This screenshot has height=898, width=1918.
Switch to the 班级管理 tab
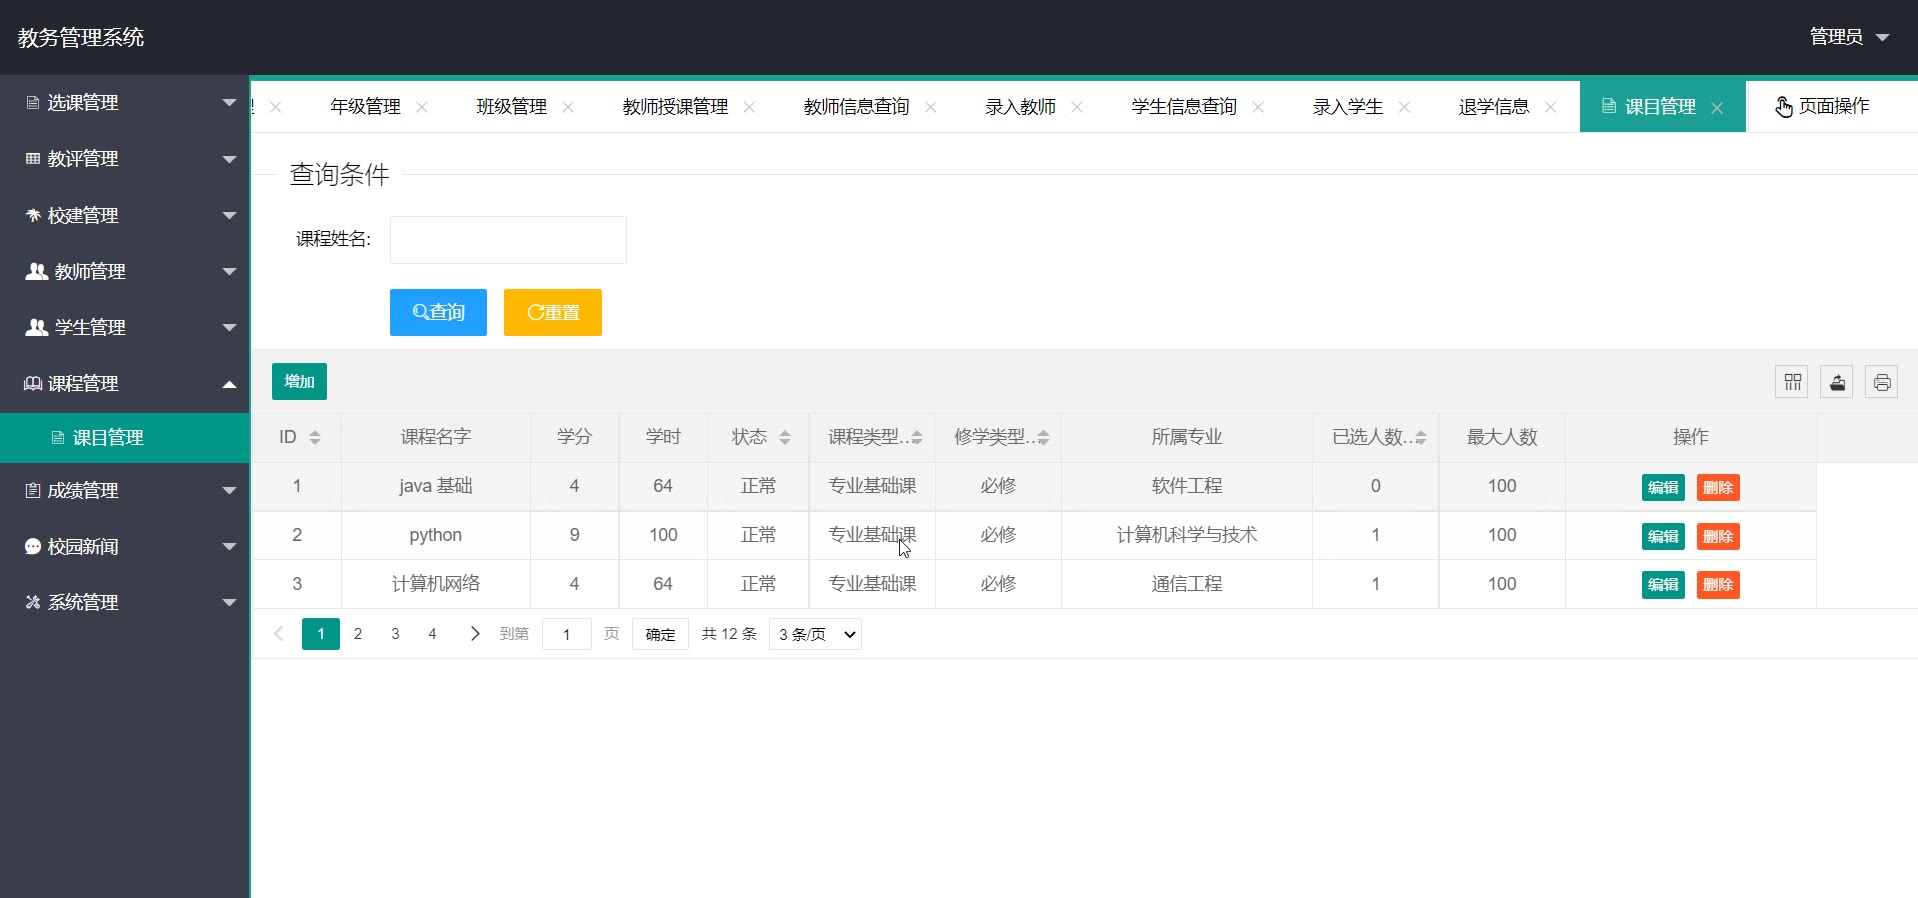[x=511, y=107]
